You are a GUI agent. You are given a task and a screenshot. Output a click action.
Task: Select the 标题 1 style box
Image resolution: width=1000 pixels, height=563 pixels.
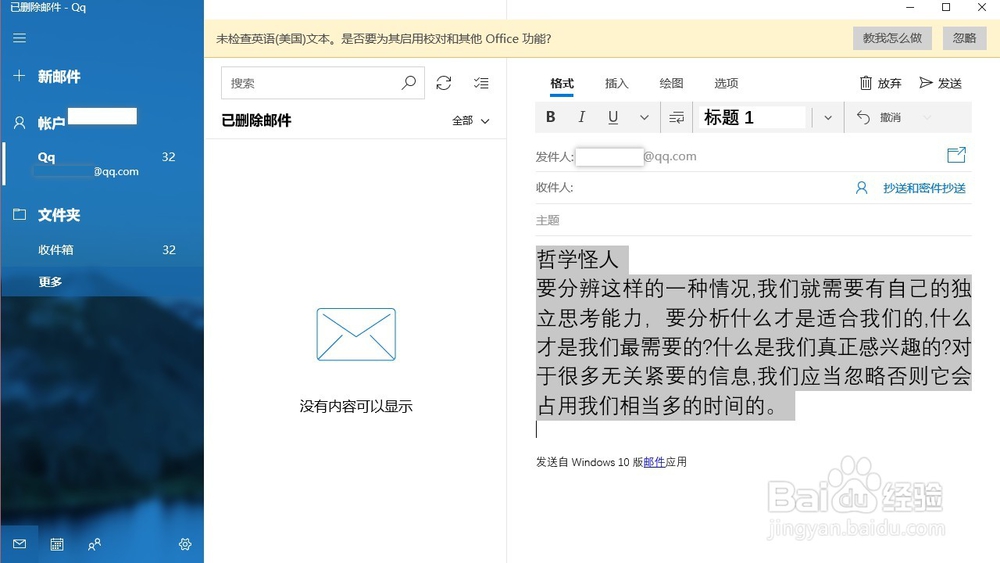753,117
